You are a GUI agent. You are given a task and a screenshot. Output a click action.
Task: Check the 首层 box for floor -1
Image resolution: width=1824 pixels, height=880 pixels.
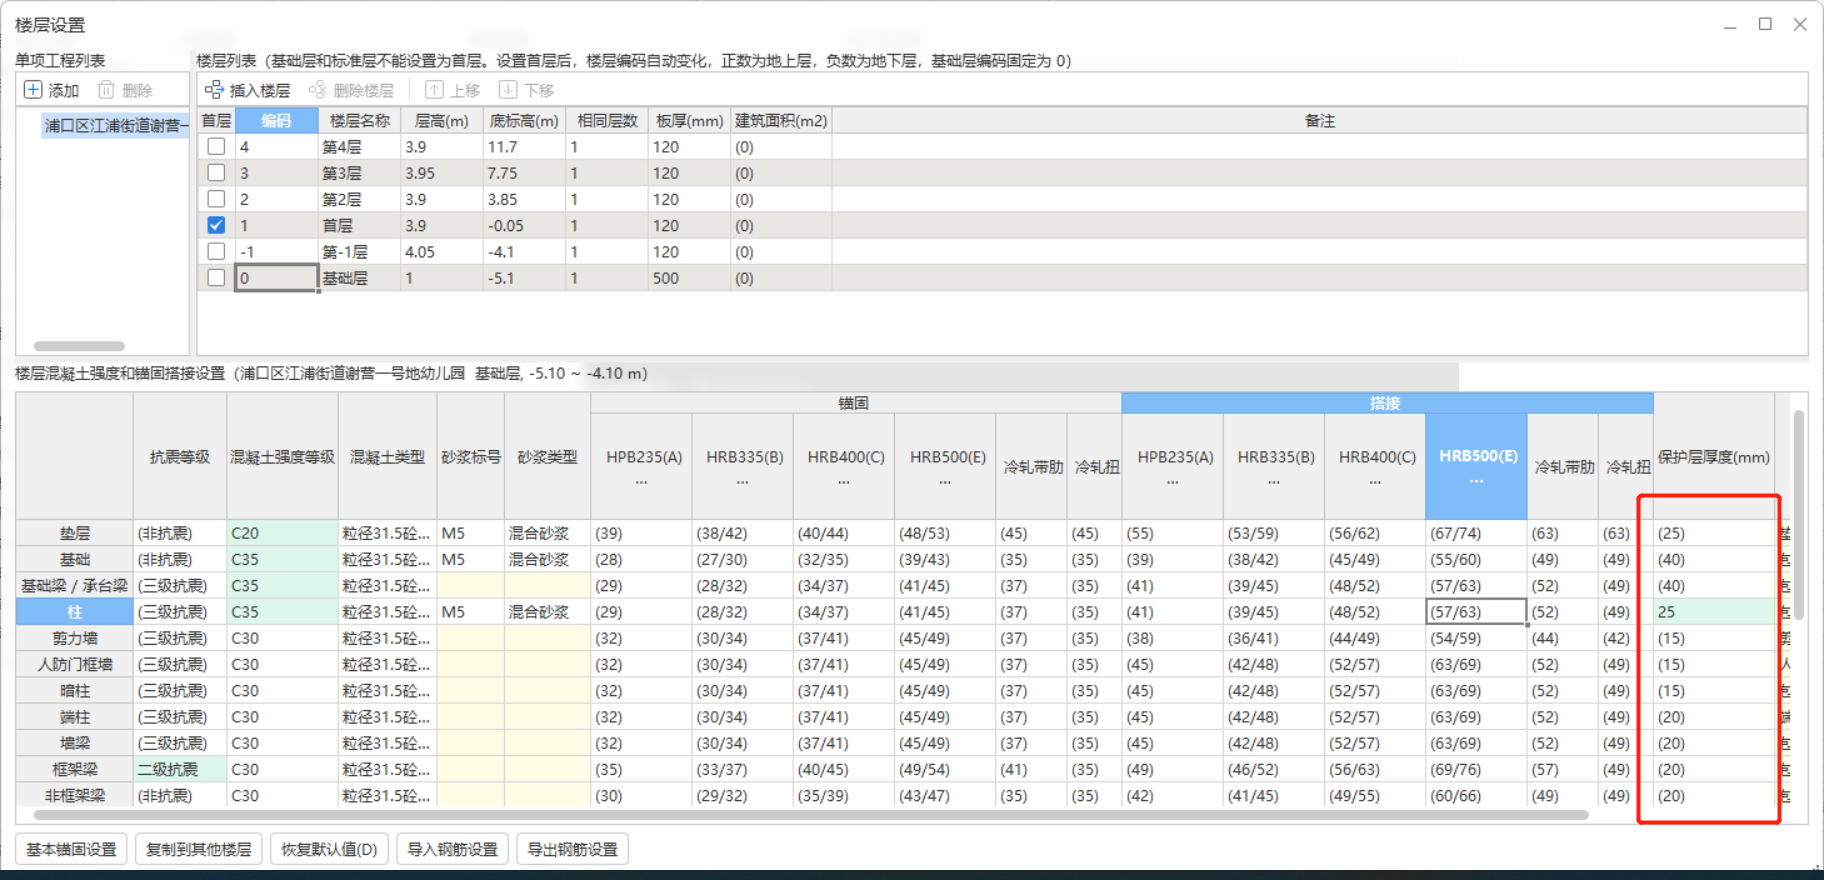tap(216, 252)
